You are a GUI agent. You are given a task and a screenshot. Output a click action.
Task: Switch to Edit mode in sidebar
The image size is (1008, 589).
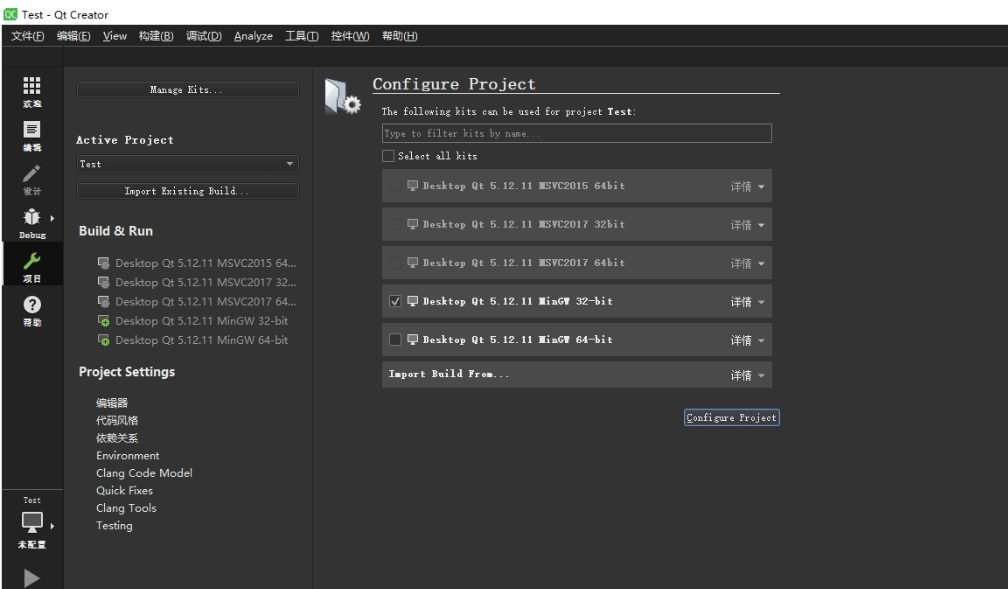(32, 129)
